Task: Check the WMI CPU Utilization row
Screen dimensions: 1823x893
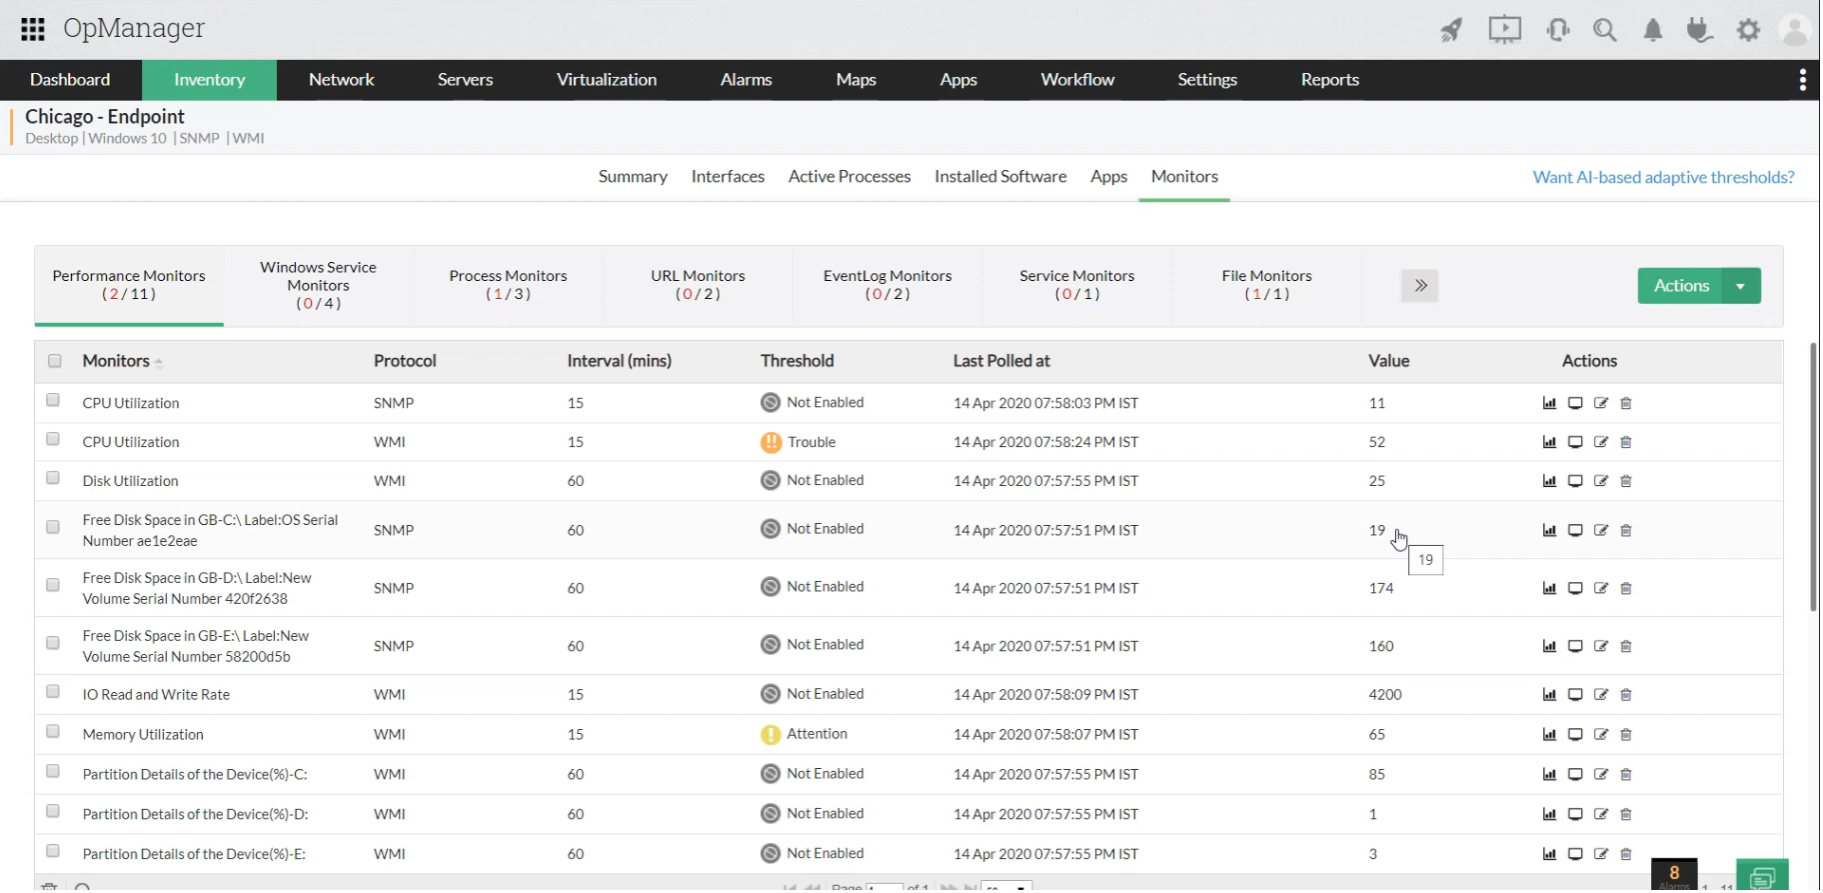Action: click(x=53, y=439)
